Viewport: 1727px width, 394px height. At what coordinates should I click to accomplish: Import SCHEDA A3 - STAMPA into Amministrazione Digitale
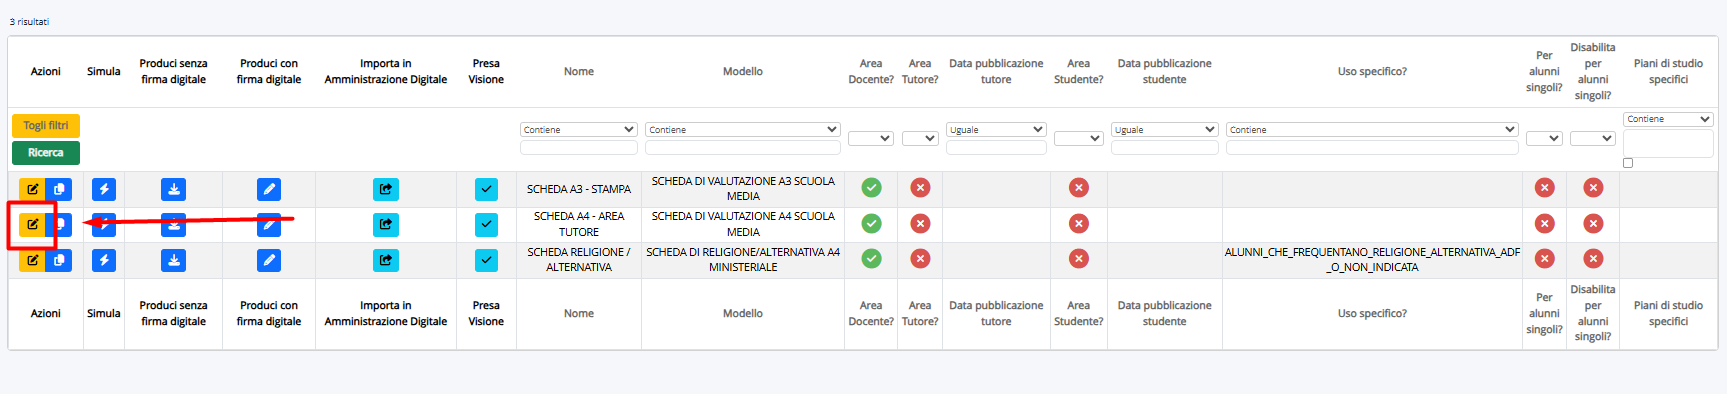(386, 189)
